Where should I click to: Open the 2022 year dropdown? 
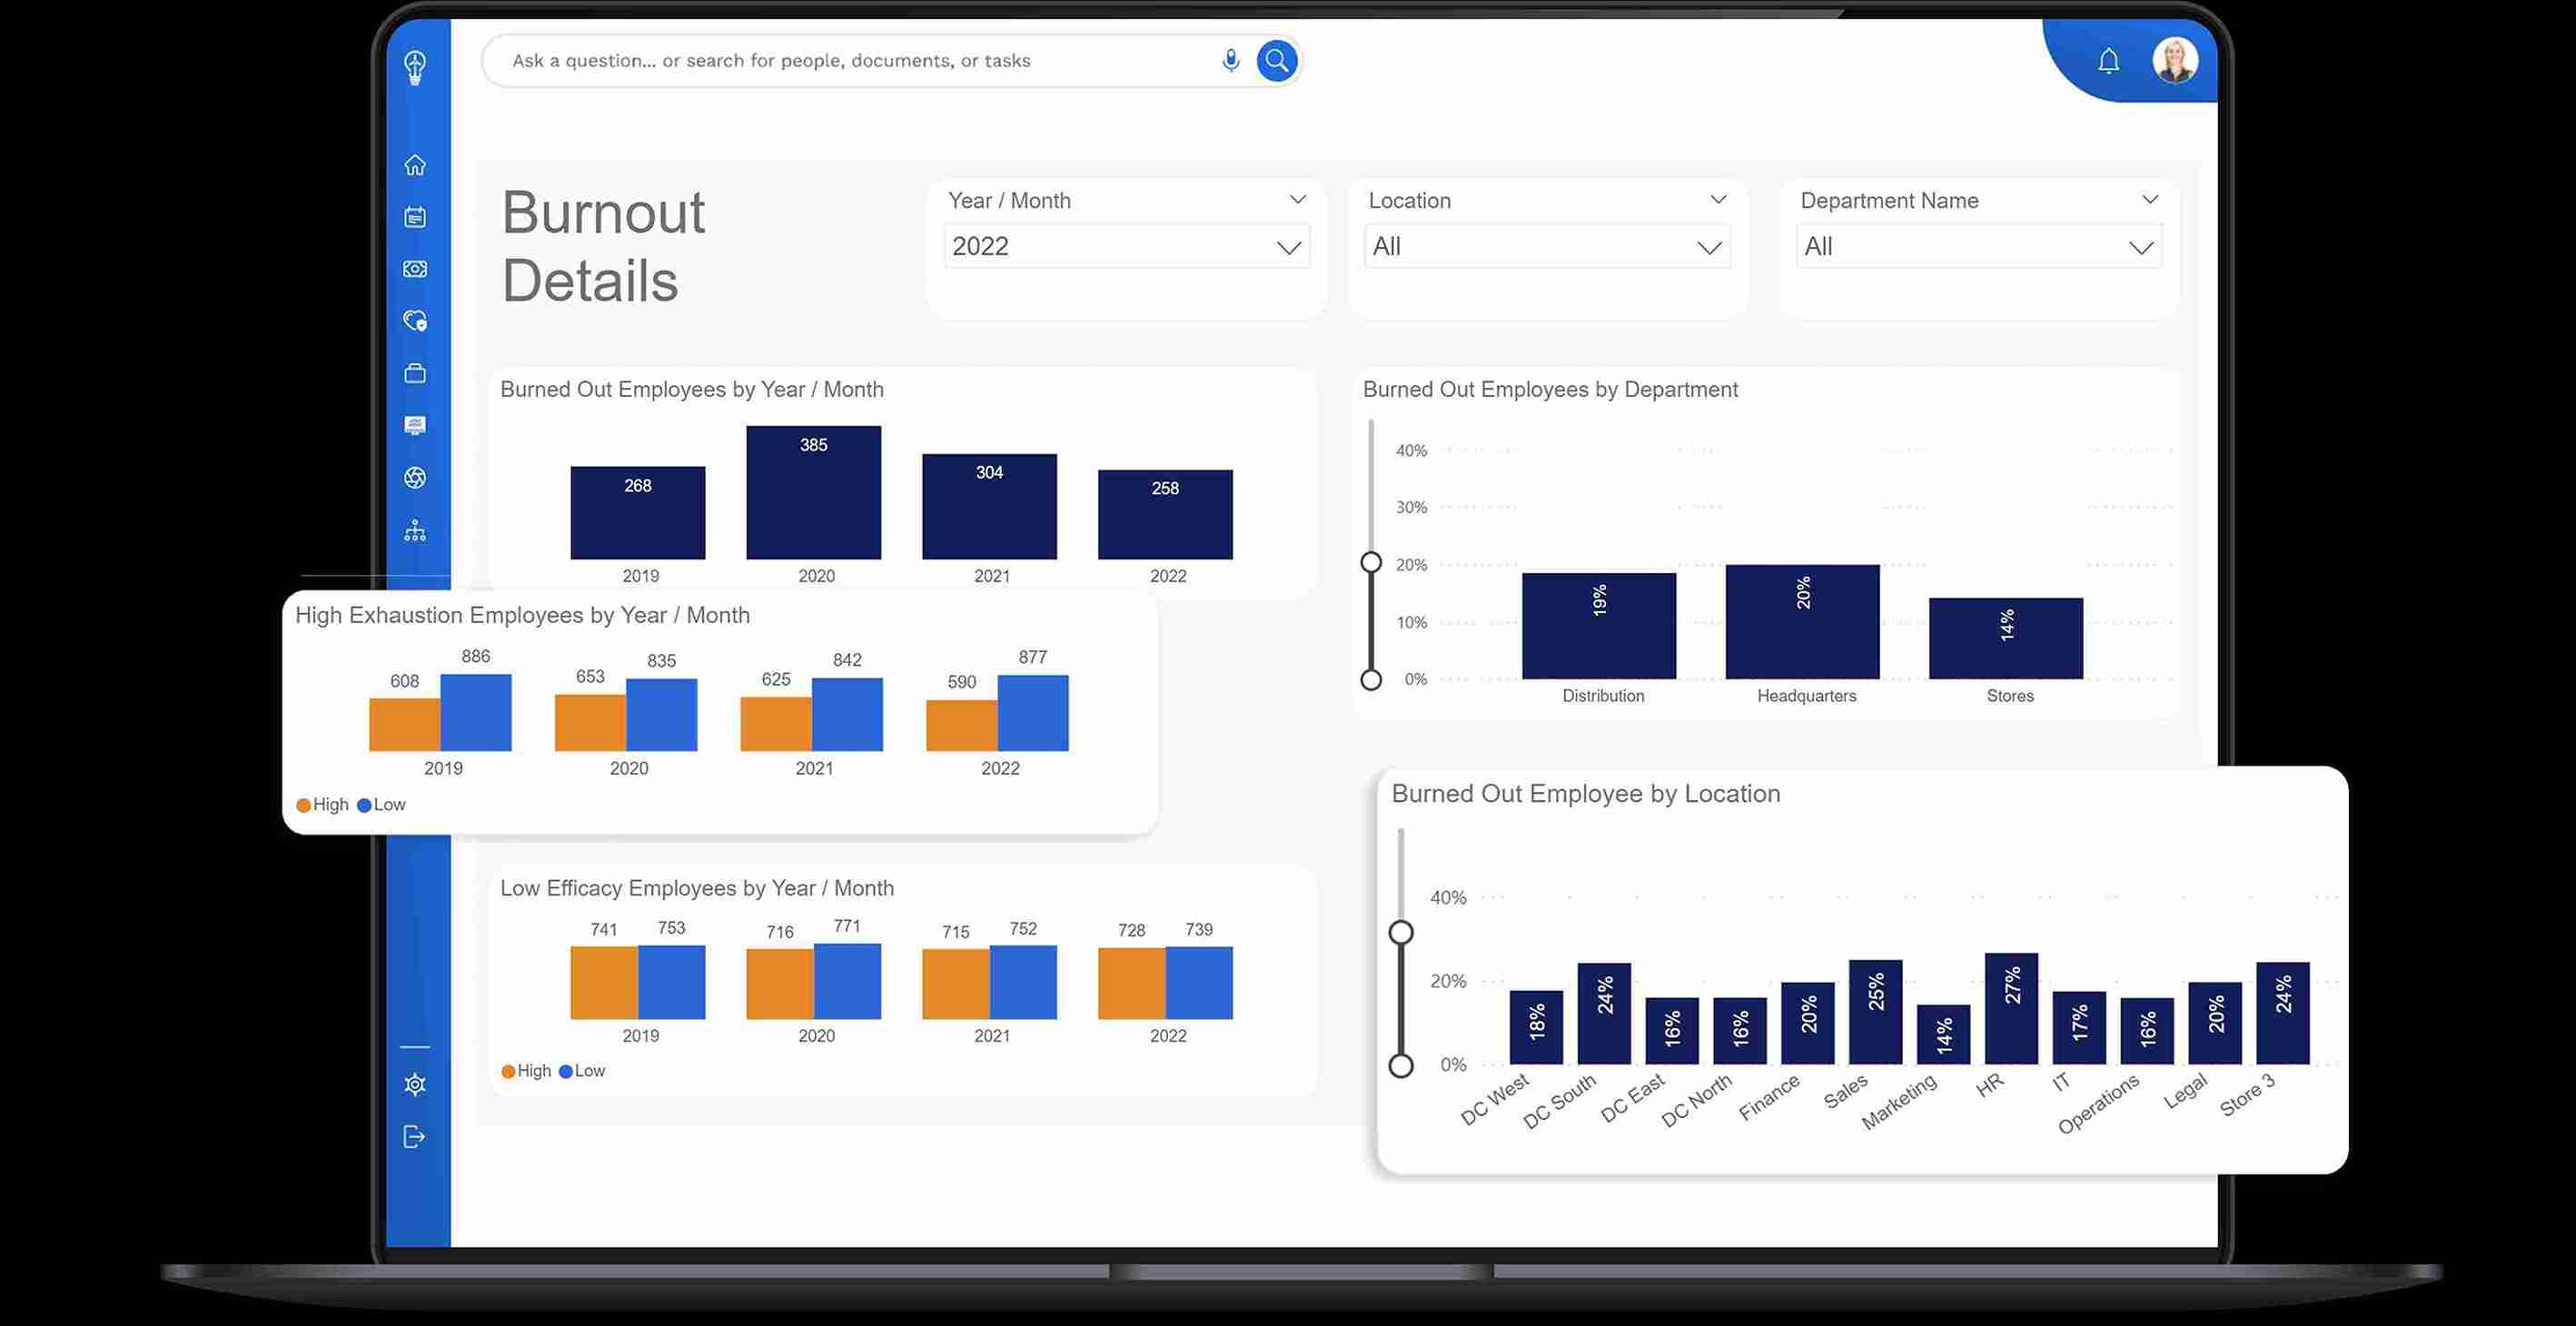click(1126, 247)
